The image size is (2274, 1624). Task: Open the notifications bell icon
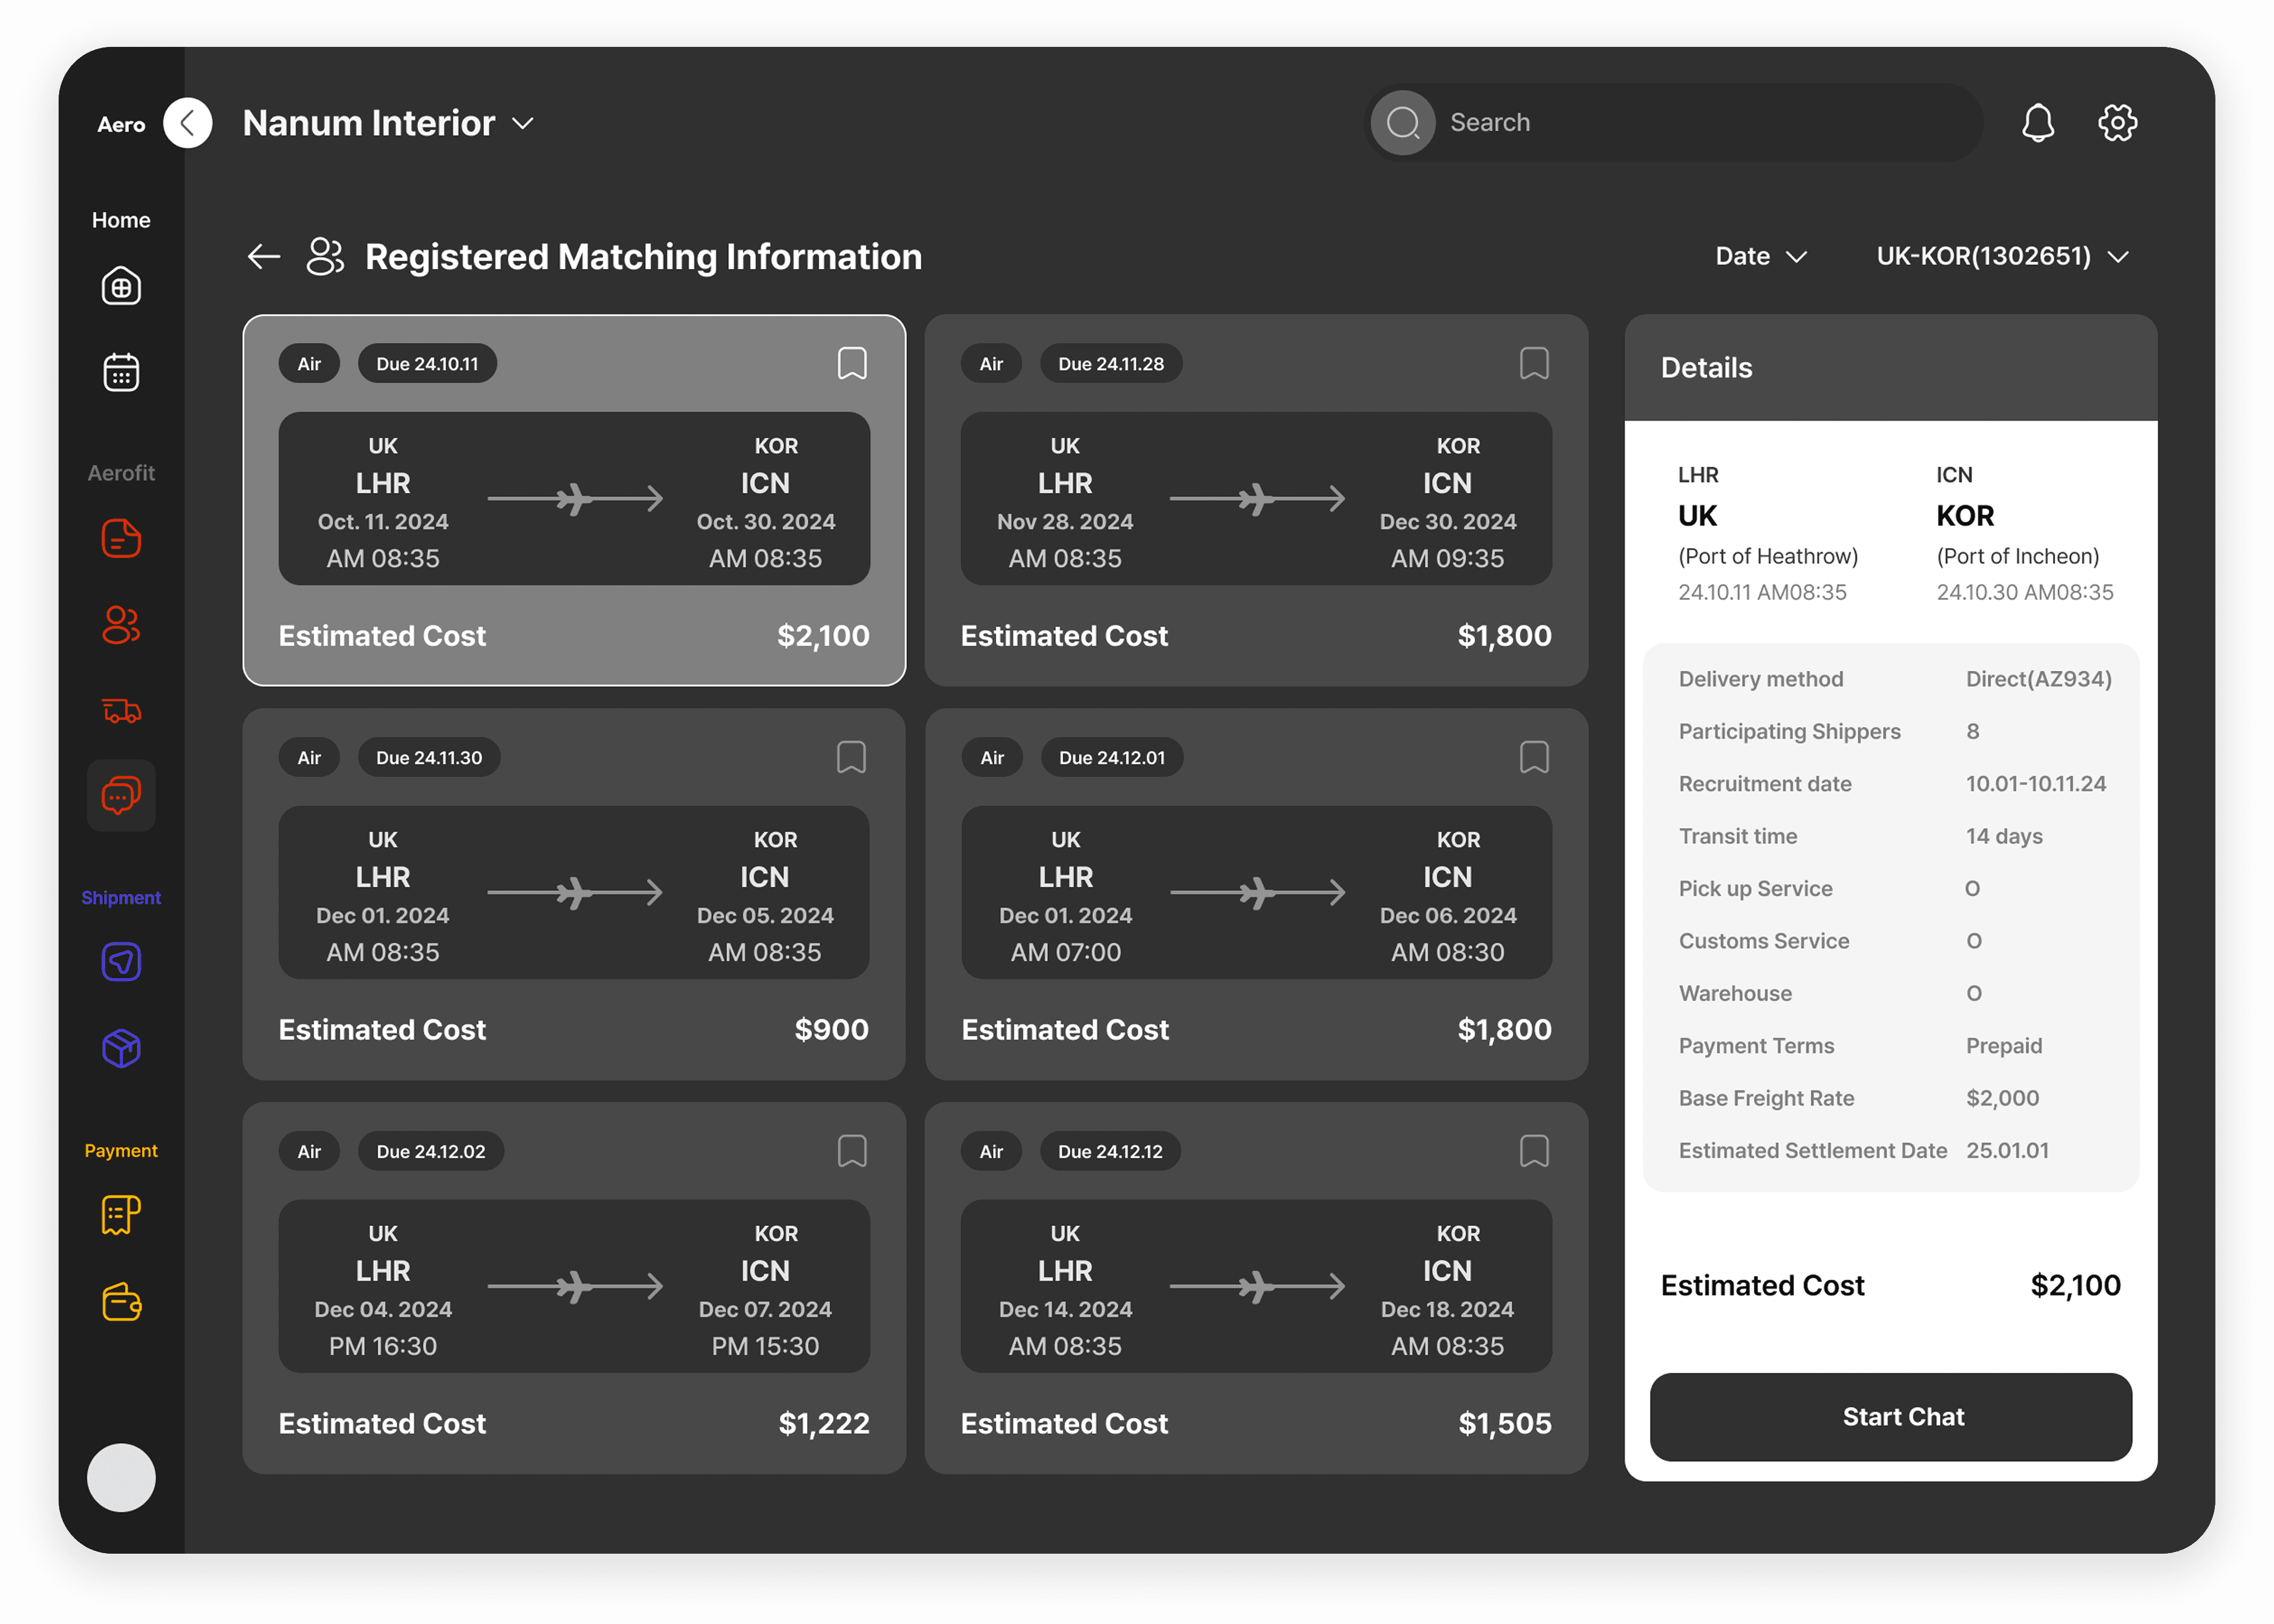coord(2037,123)
